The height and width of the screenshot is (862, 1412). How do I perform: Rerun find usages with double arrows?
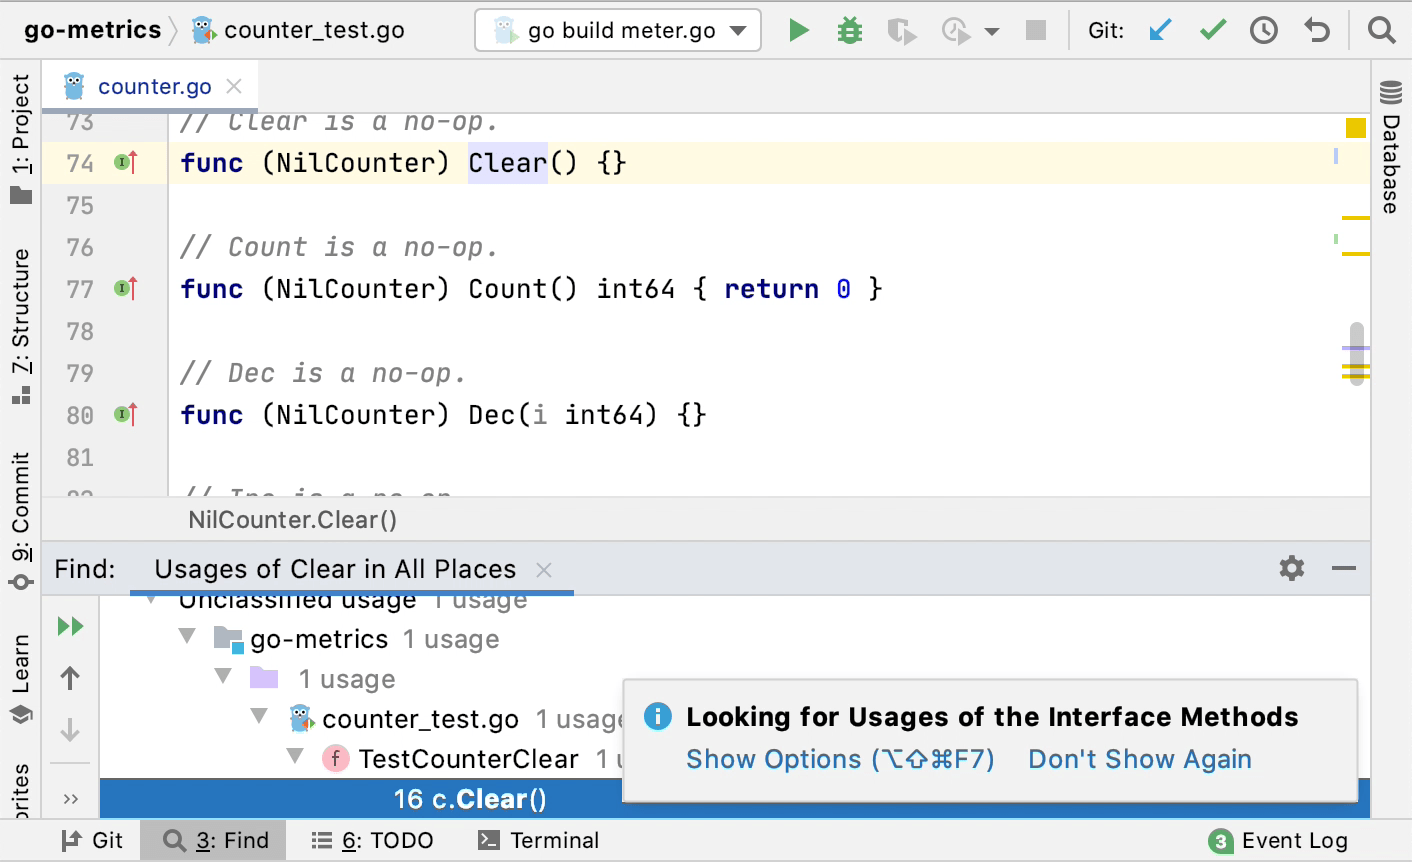pyautogui.click(x=70, y=626)
